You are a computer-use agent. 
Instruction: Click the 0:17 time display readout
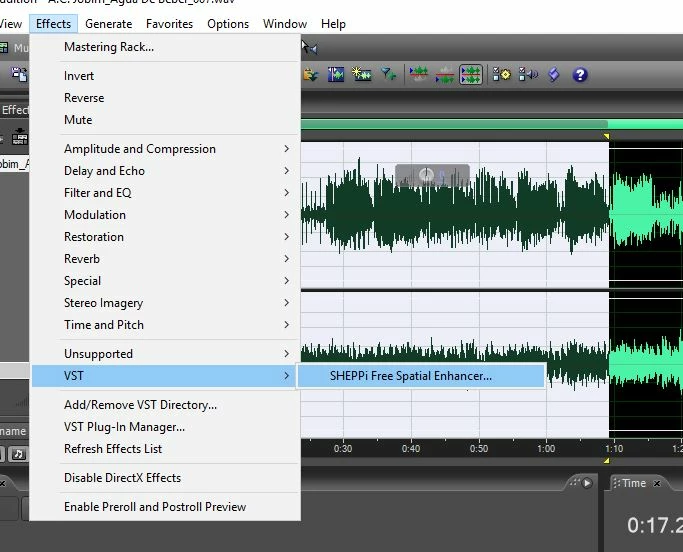(x=655, y=525)
